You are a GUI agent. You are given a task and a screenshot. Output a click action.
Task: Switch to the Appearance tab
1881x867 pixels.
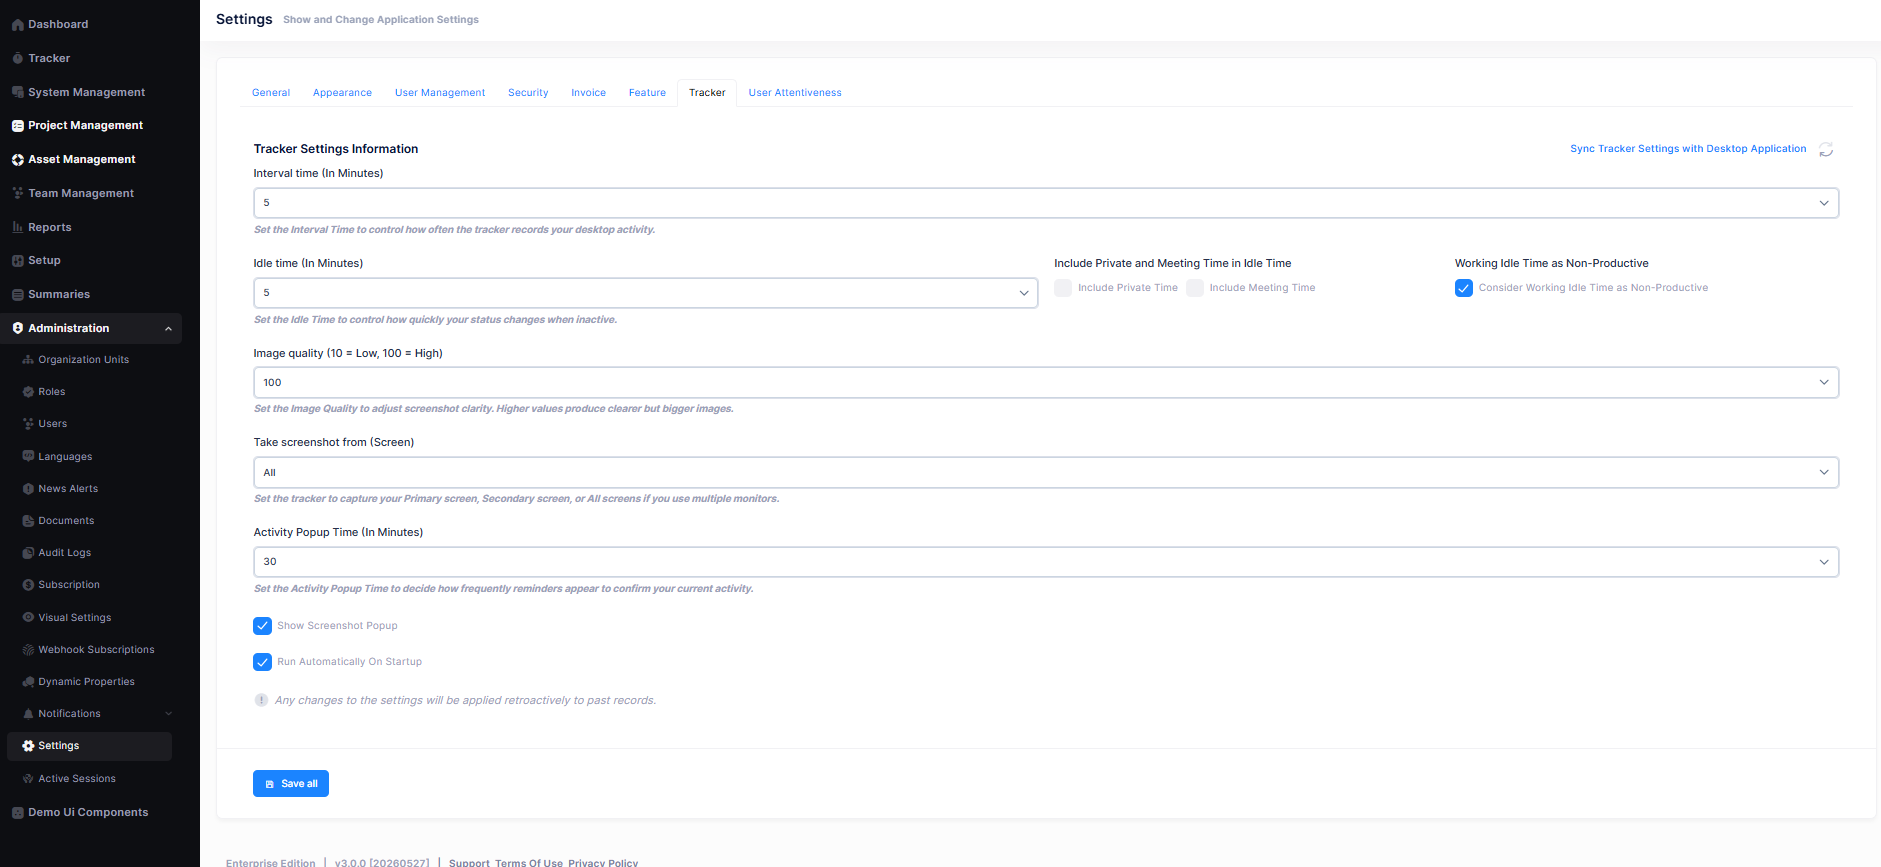coord(342,93)
